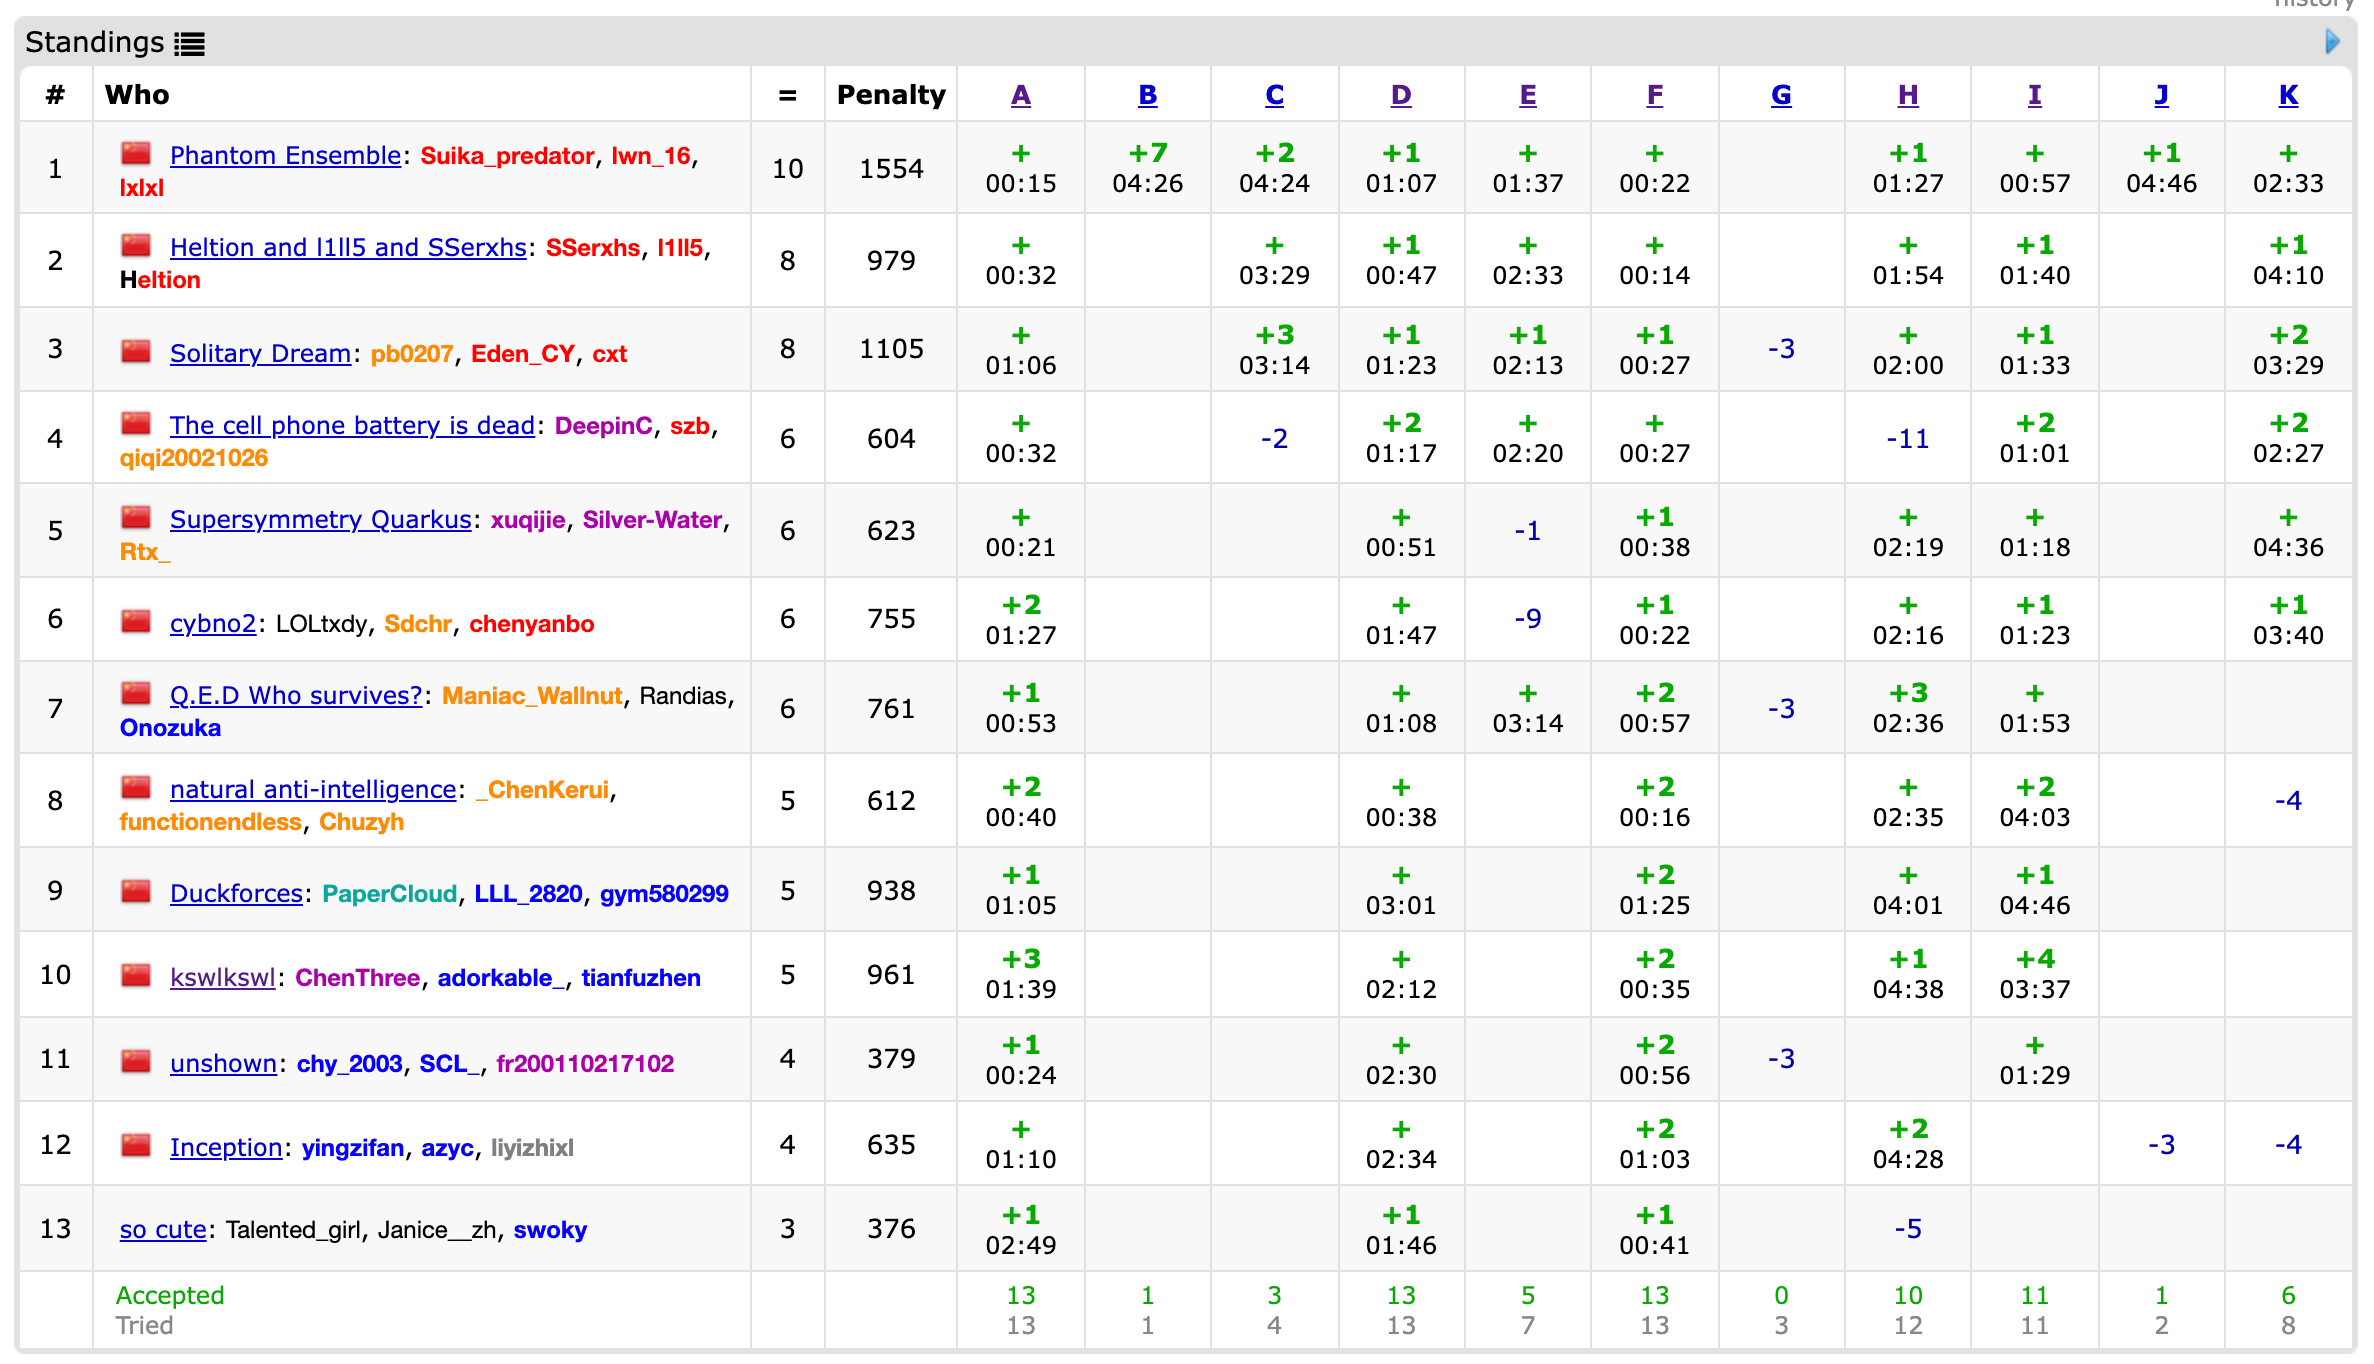Open the kswlkswl team link
The image size is (2374, 1364).
coord(222,977)
